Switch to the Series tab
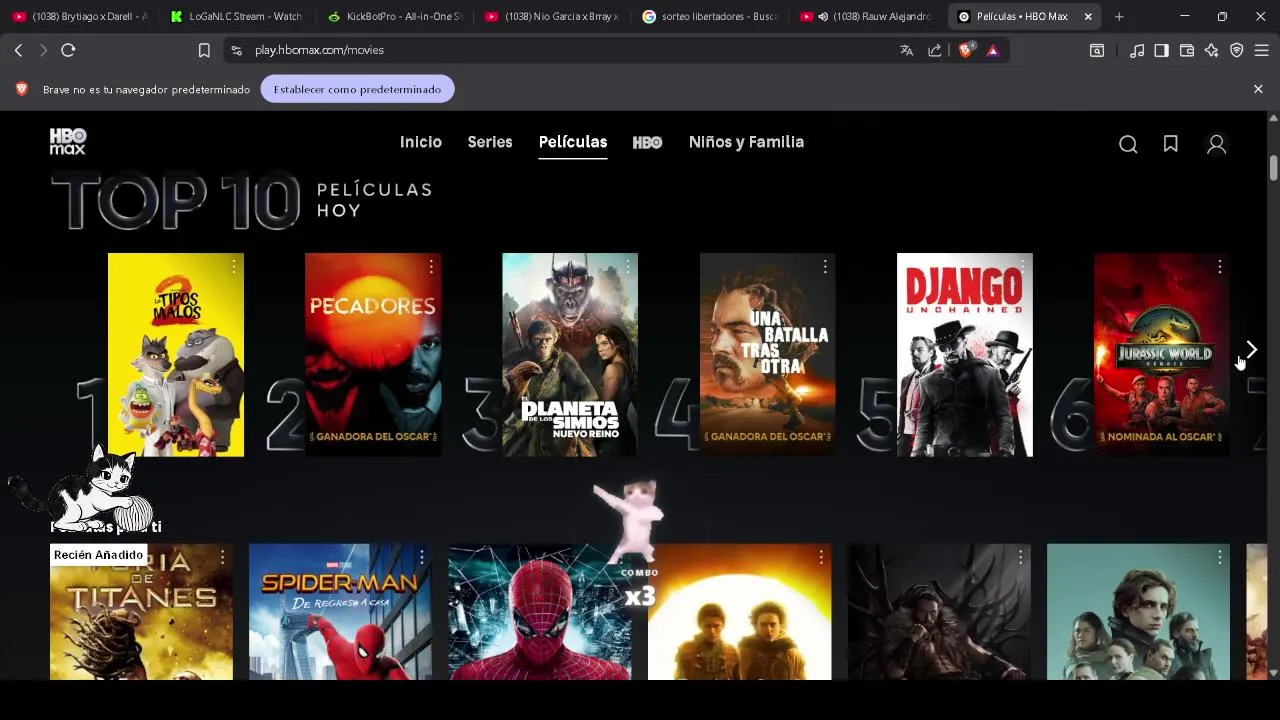 coord(490,142)
